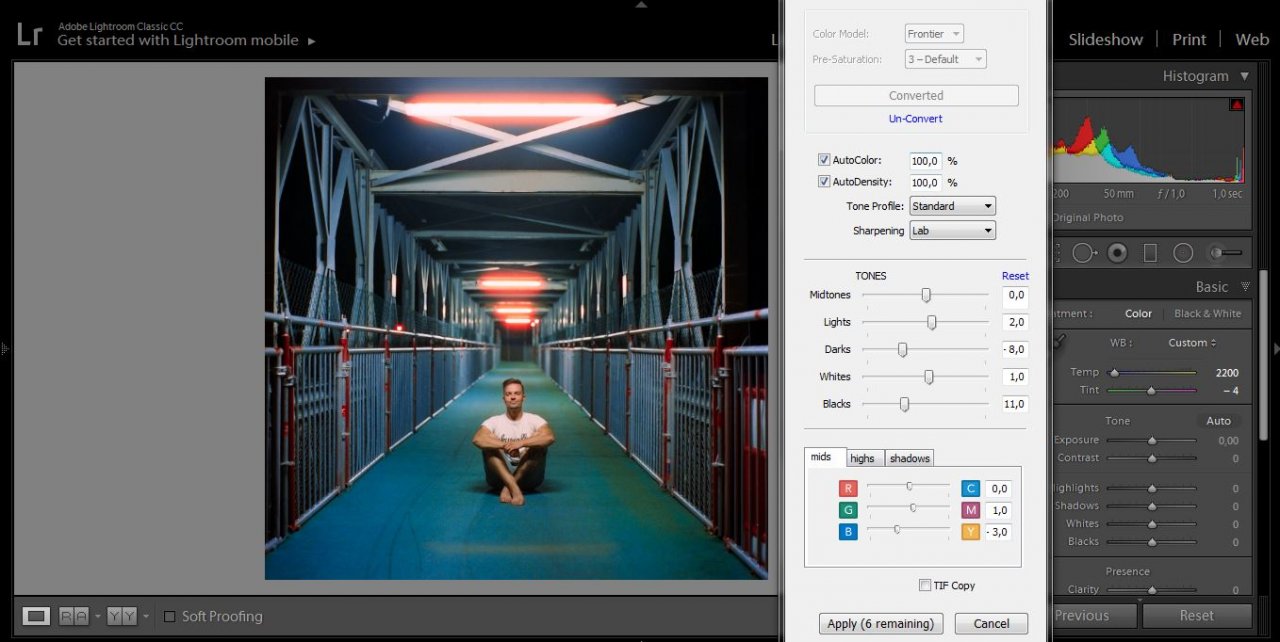Viewport: 1280px width, 642px height.
Task: Click the Exposure slider handle
Action: tap(1152, 440)
